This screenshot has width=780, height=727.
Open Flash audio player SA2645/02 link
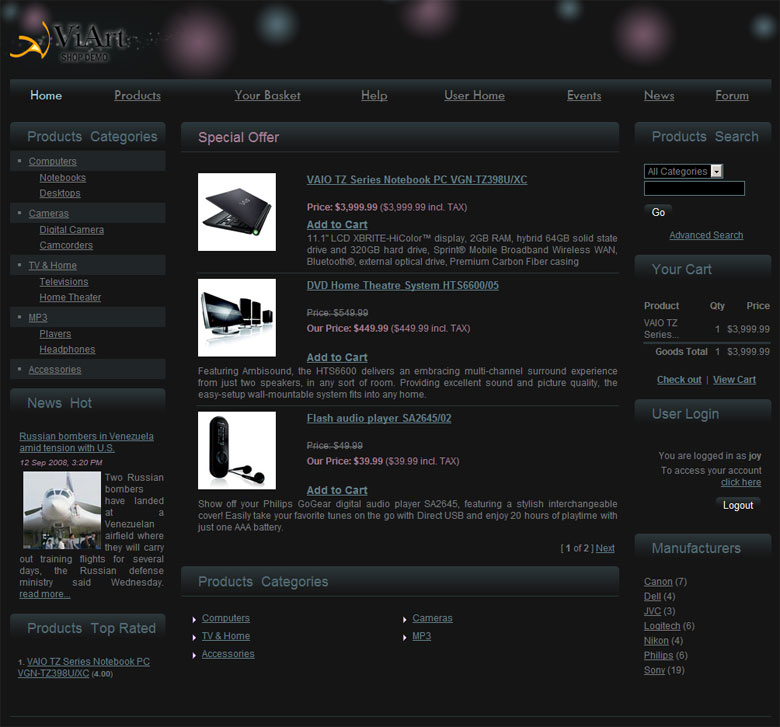pos(379,418)
